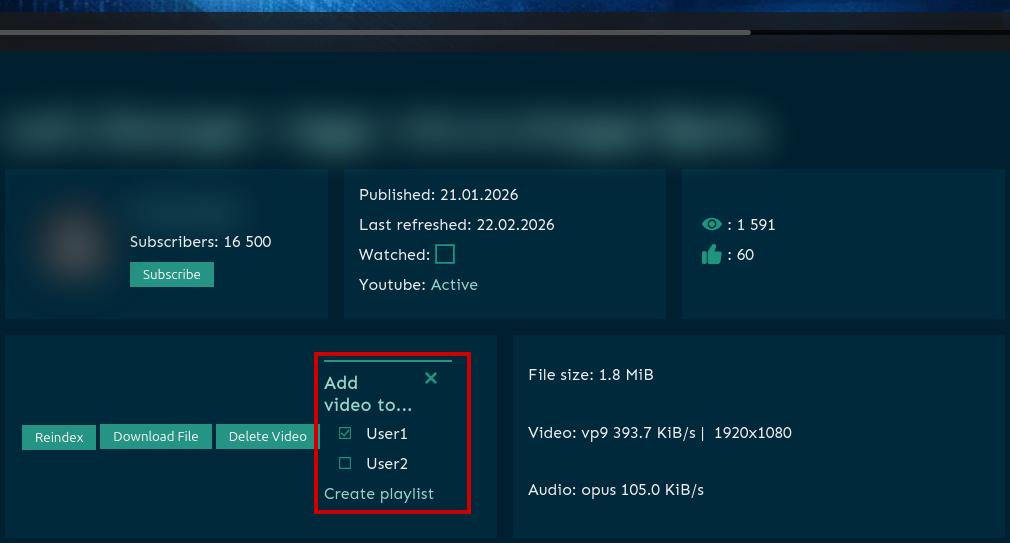Click the thumbs up likes icon
Image resolution: width=1010 pixels, height=543 pixels.
[711, 255]
